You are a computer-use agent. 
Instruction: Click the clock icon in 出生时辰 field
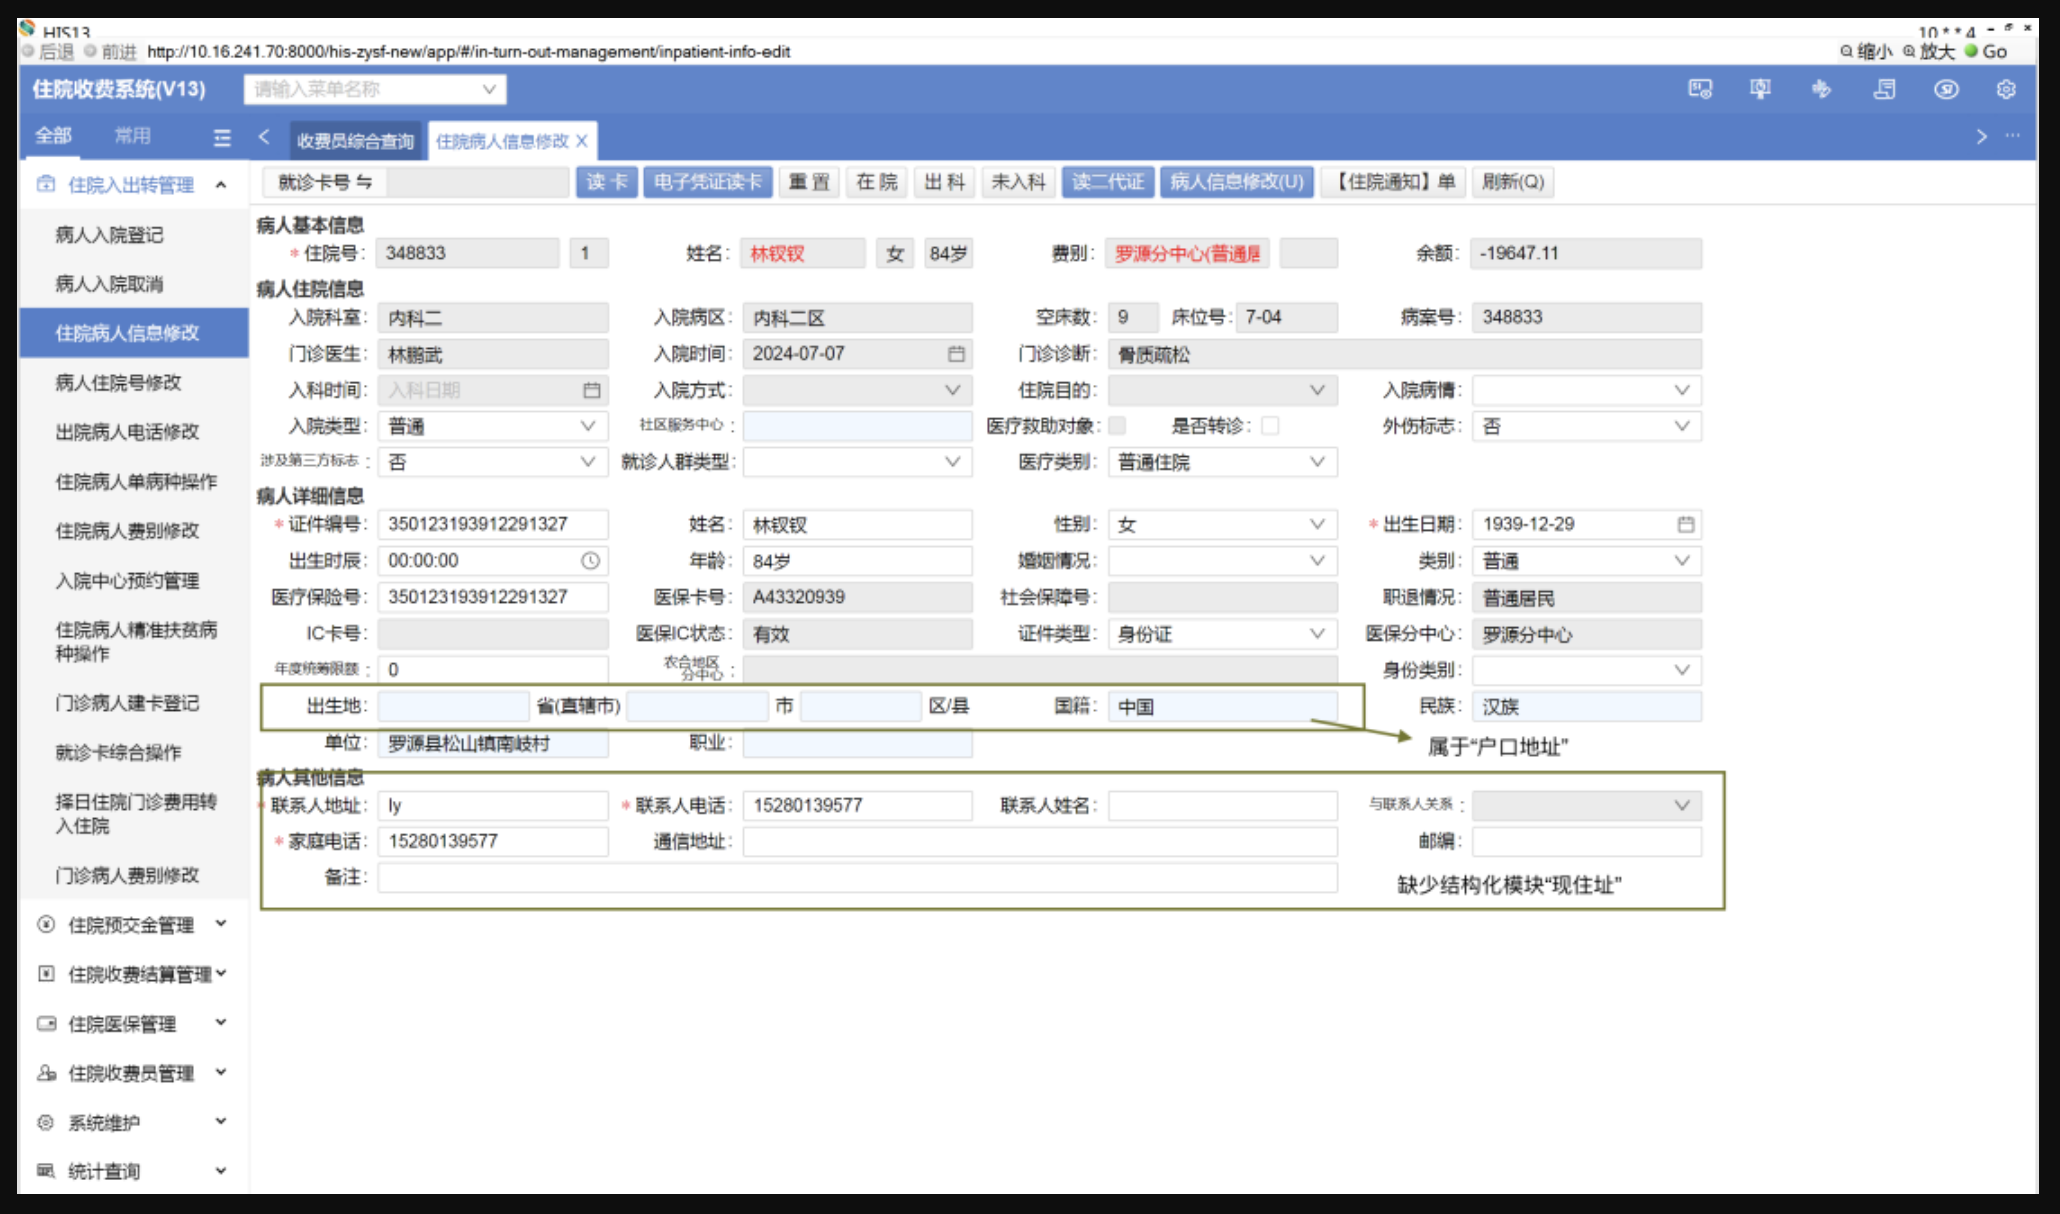pos(590,561)
